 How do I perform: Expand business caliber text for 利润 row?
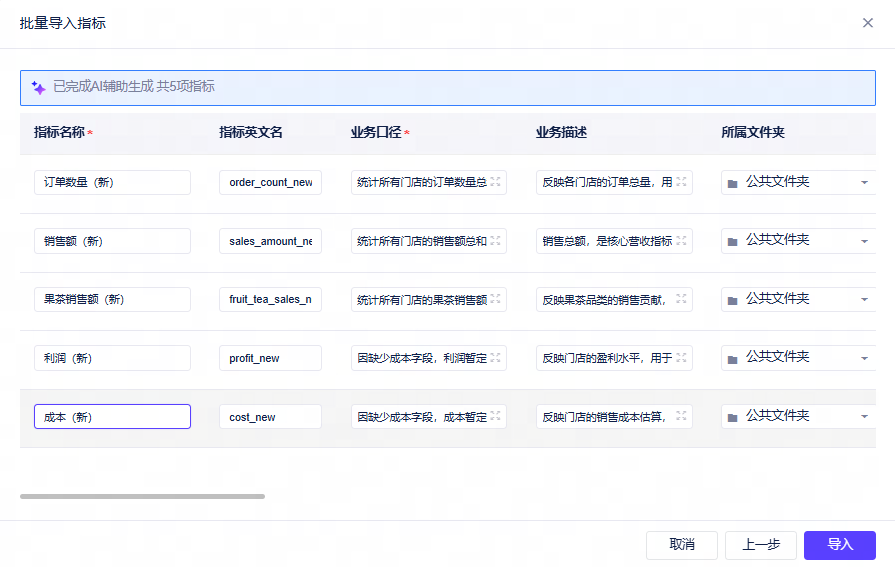click(495, 358)
